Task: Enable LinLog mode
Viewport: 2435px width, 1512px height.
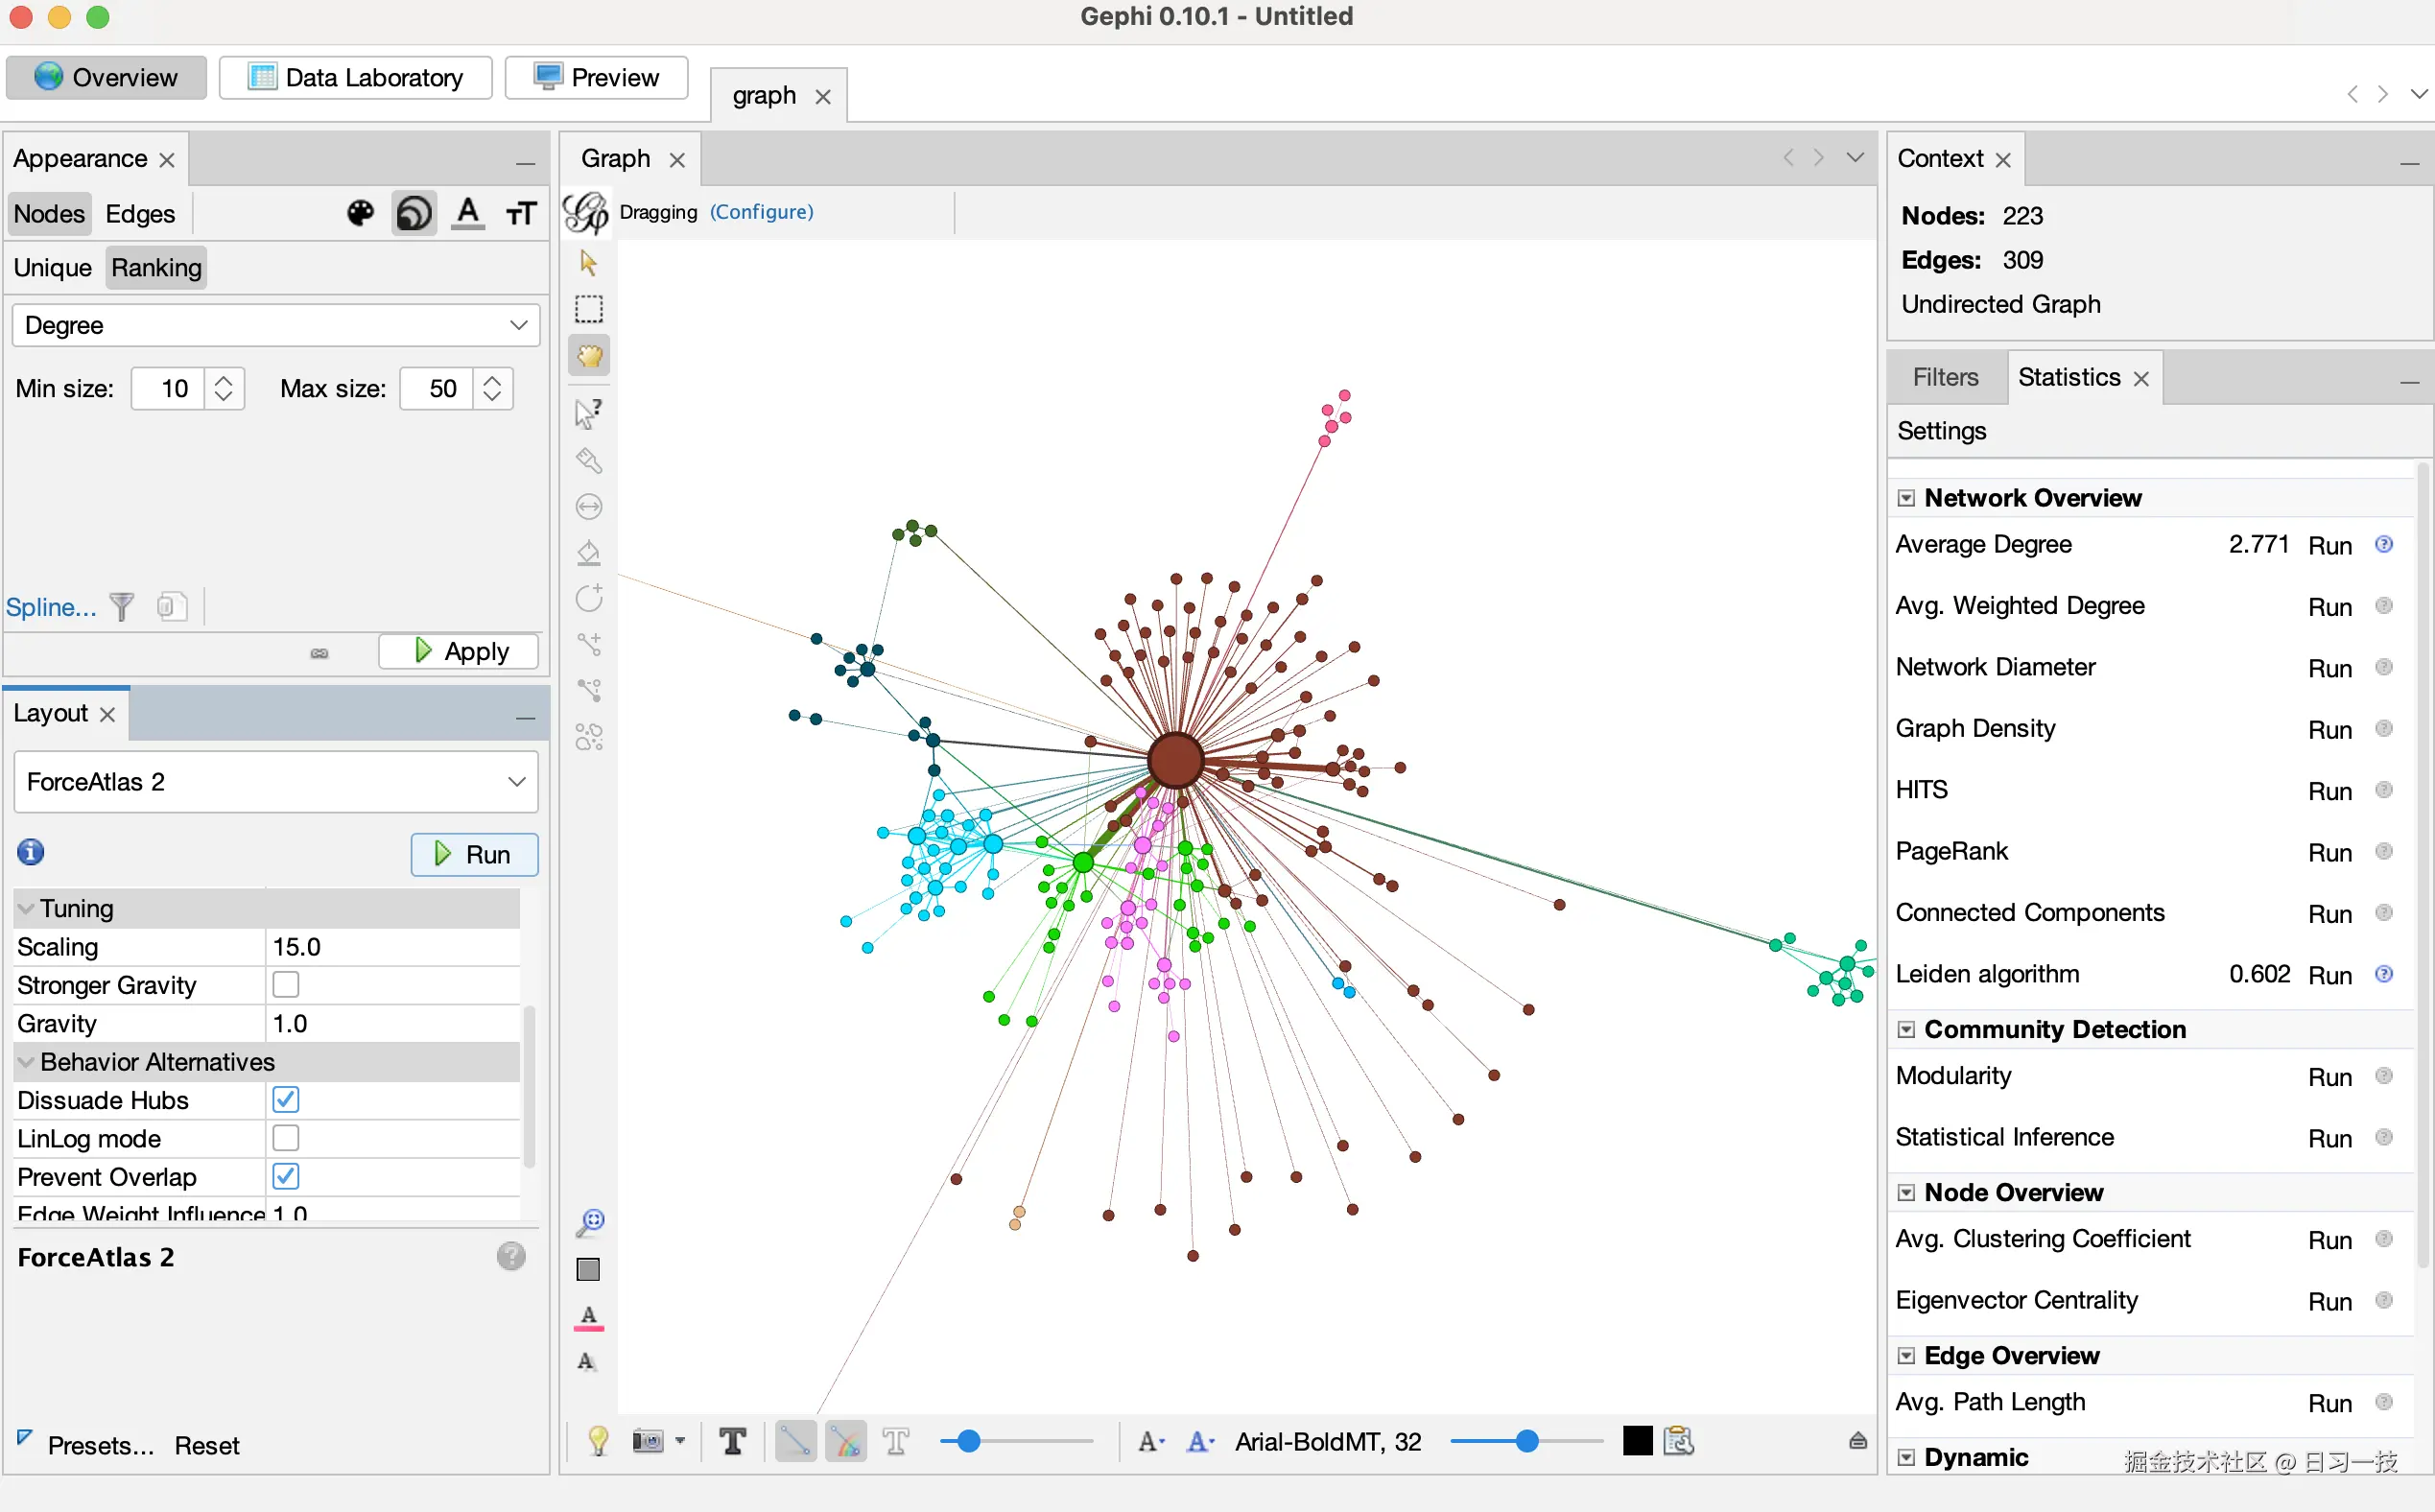Action: click(287, 1137)
